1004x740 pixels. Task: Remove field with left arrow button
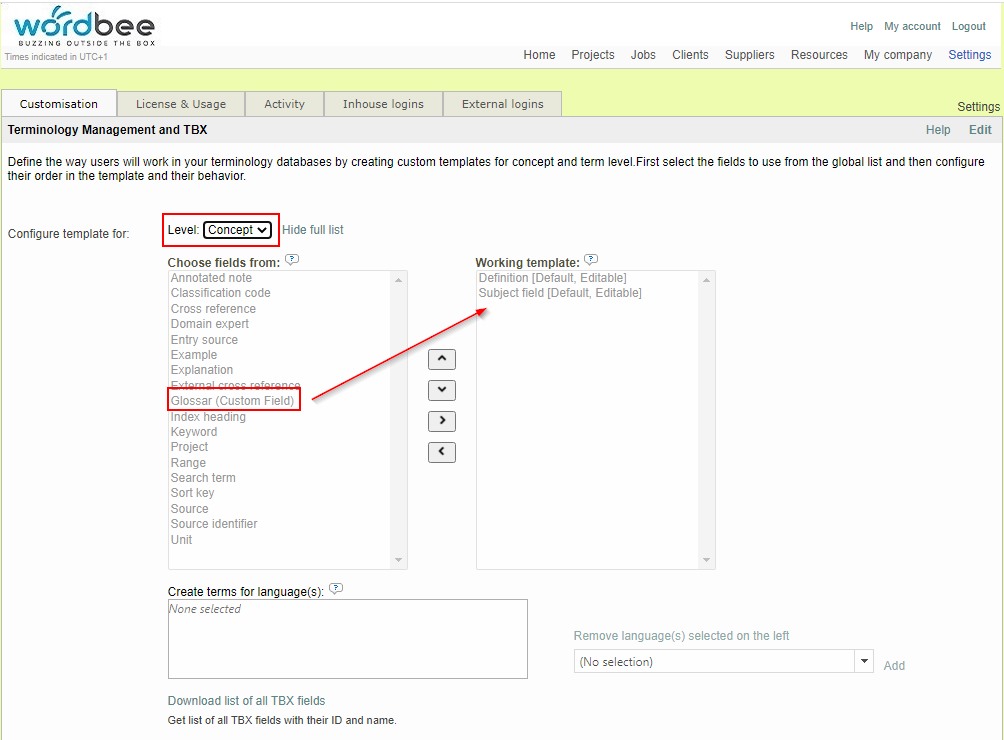441,452
